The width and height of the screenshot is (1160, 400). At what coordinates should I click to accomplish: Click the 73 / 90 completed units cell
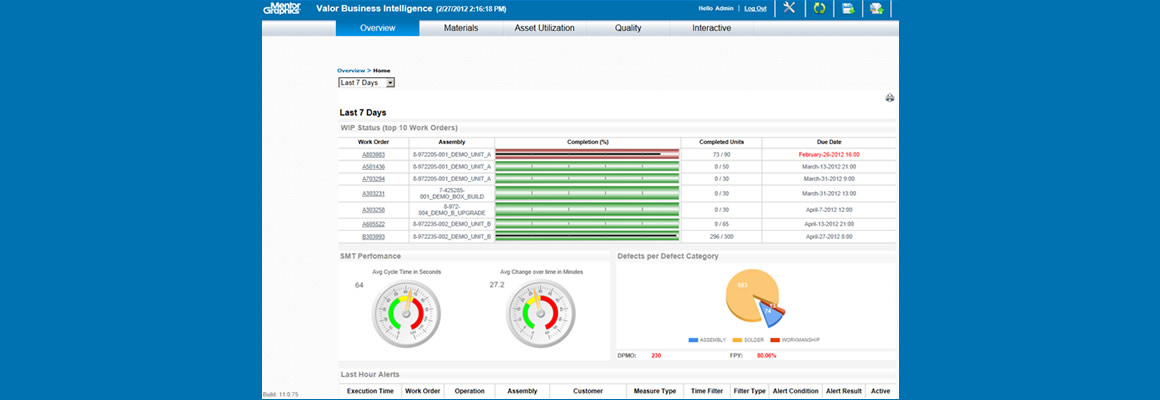(721, 155)
